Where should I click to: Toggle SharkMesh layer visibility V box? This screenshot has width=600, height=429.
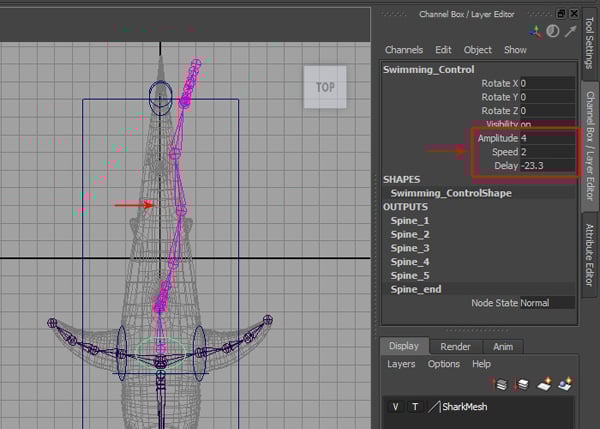[x=394, y=407]
